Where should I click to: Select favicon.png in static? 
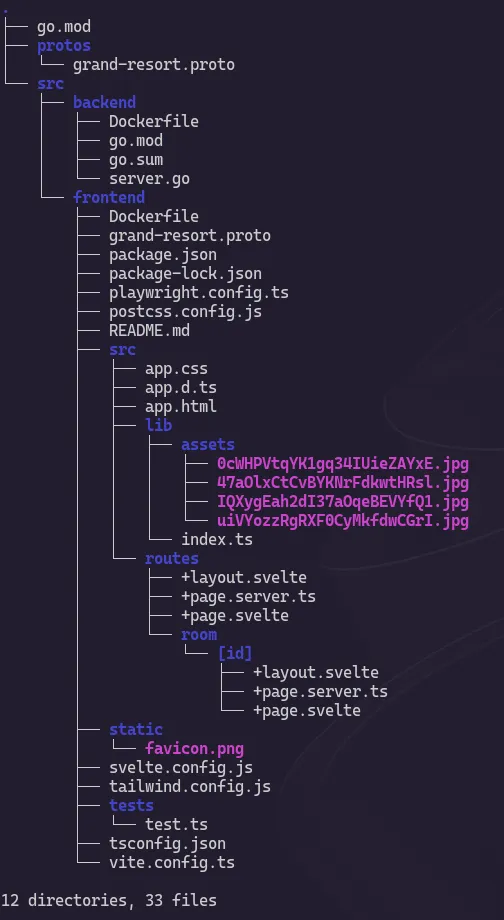pyautogui.click(x=194, y=749)
